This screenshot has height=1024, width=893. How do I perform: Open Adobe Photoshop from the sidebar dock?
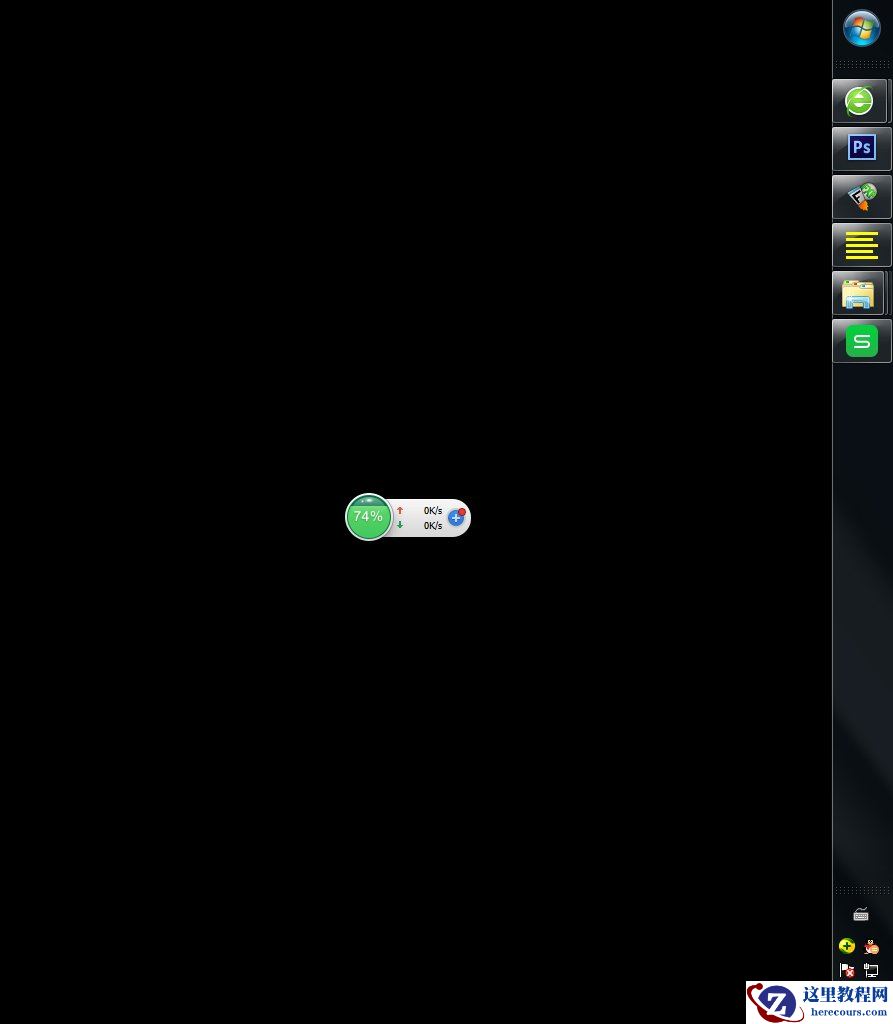coord(860,147)
